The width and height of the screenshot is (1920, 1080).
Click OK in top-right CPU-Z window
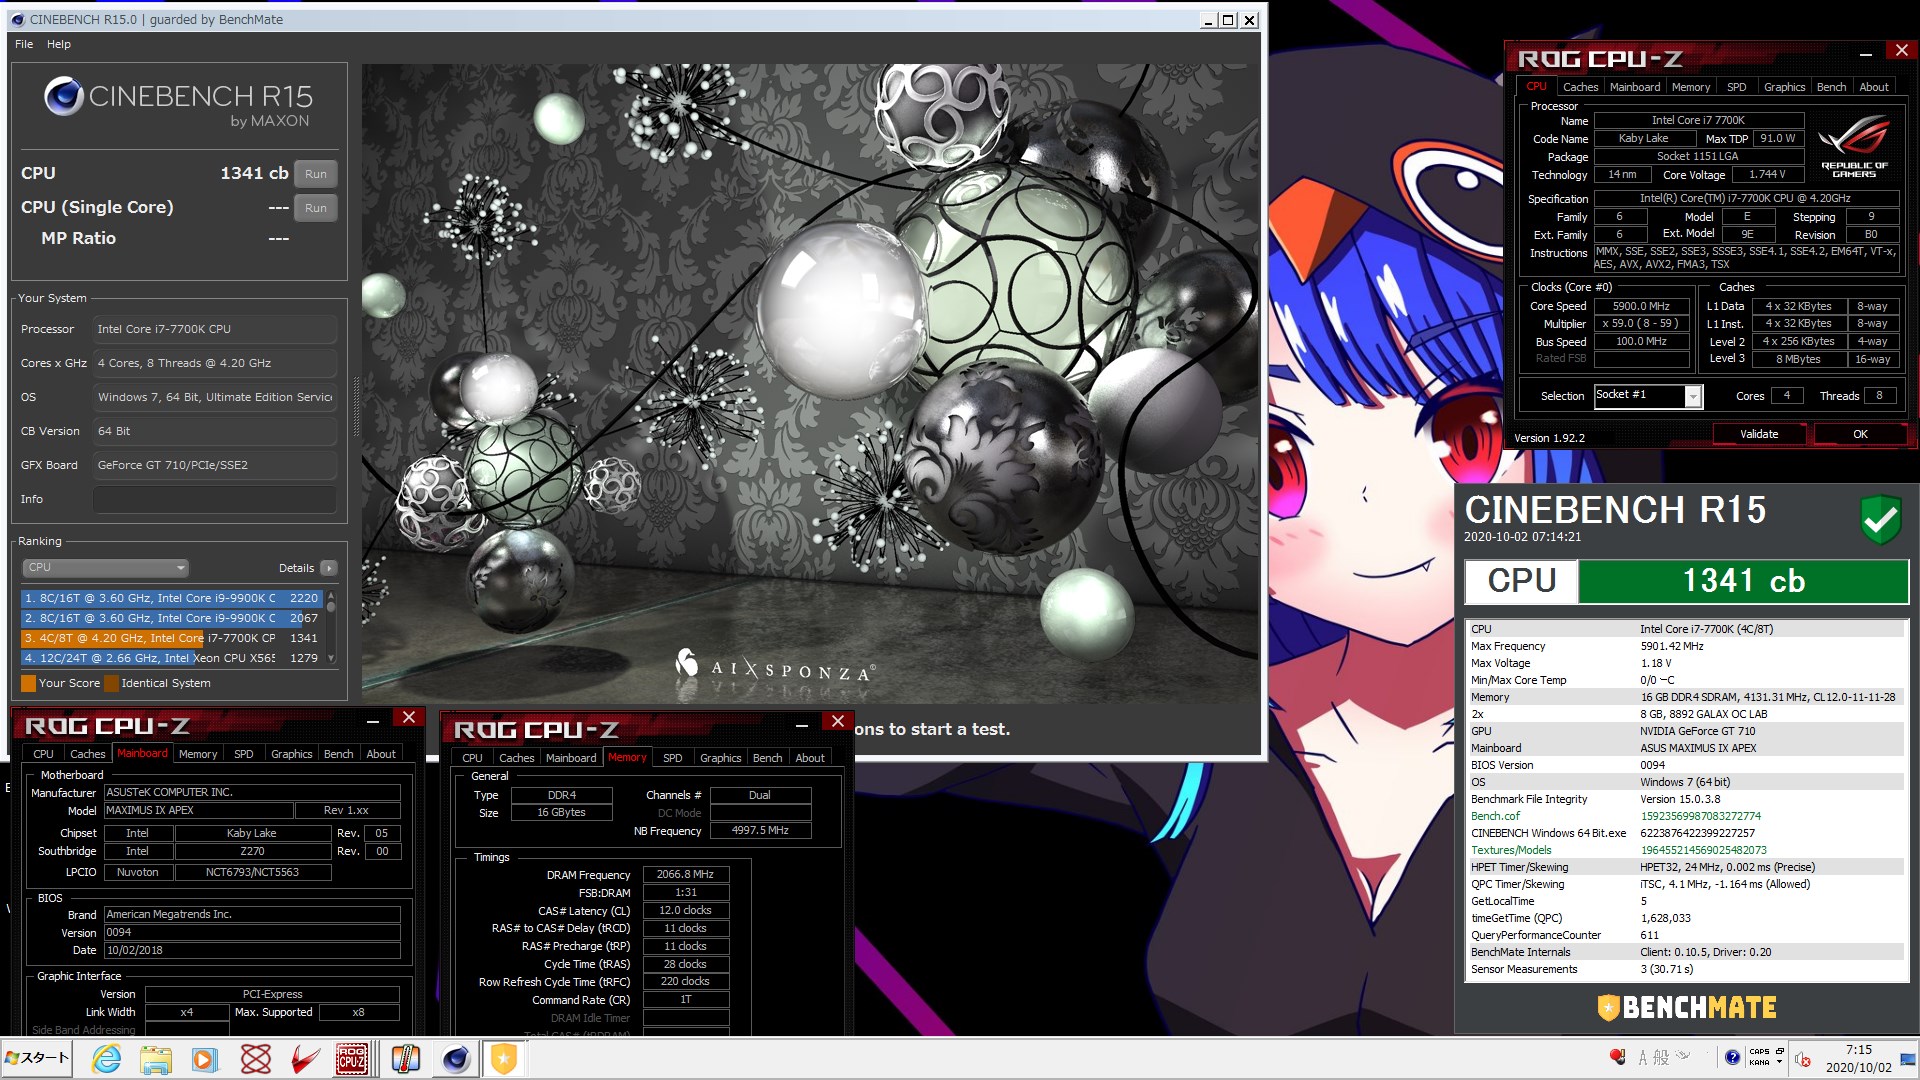coord(1860,434)
